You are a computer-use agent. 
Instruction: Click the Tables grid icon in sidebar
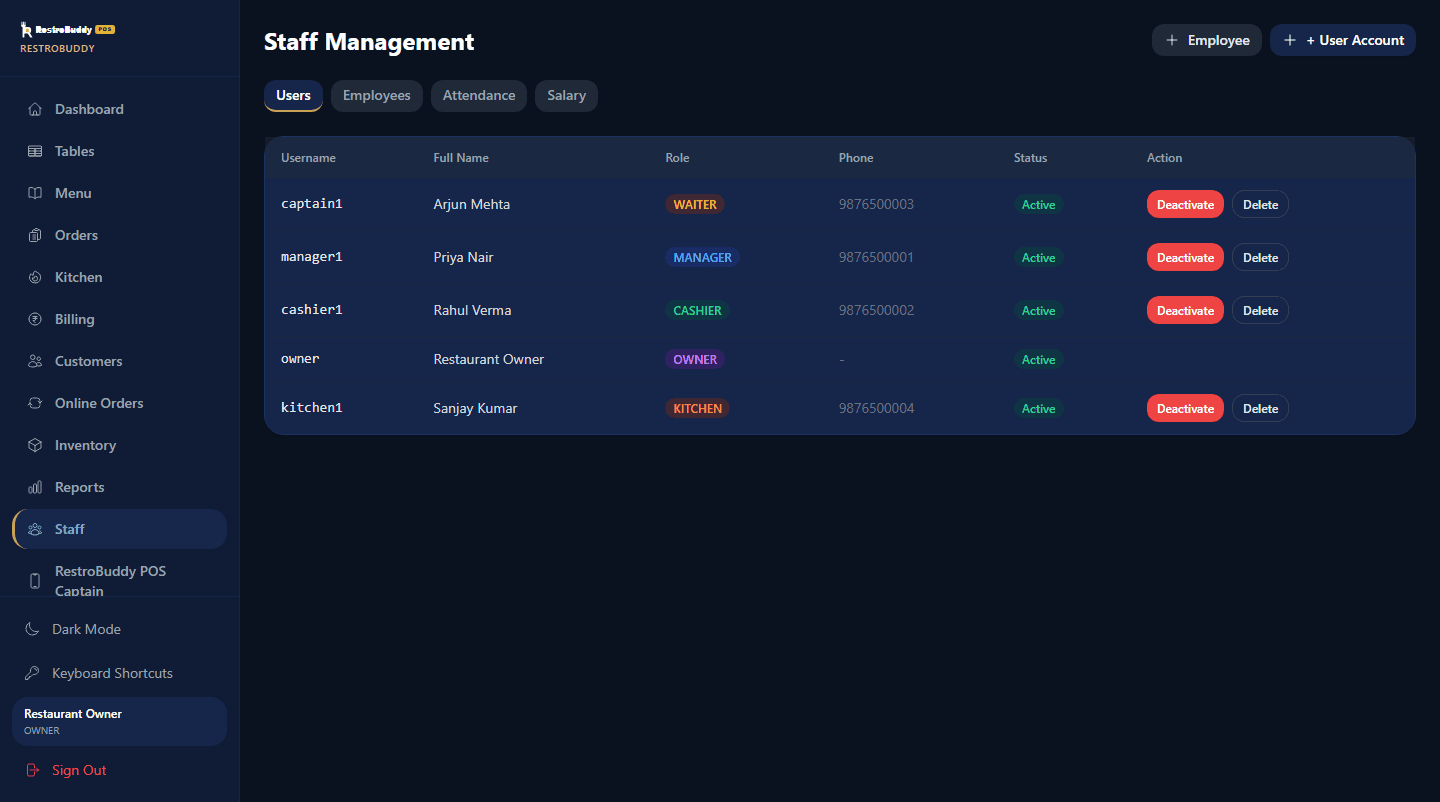(35, 151)
